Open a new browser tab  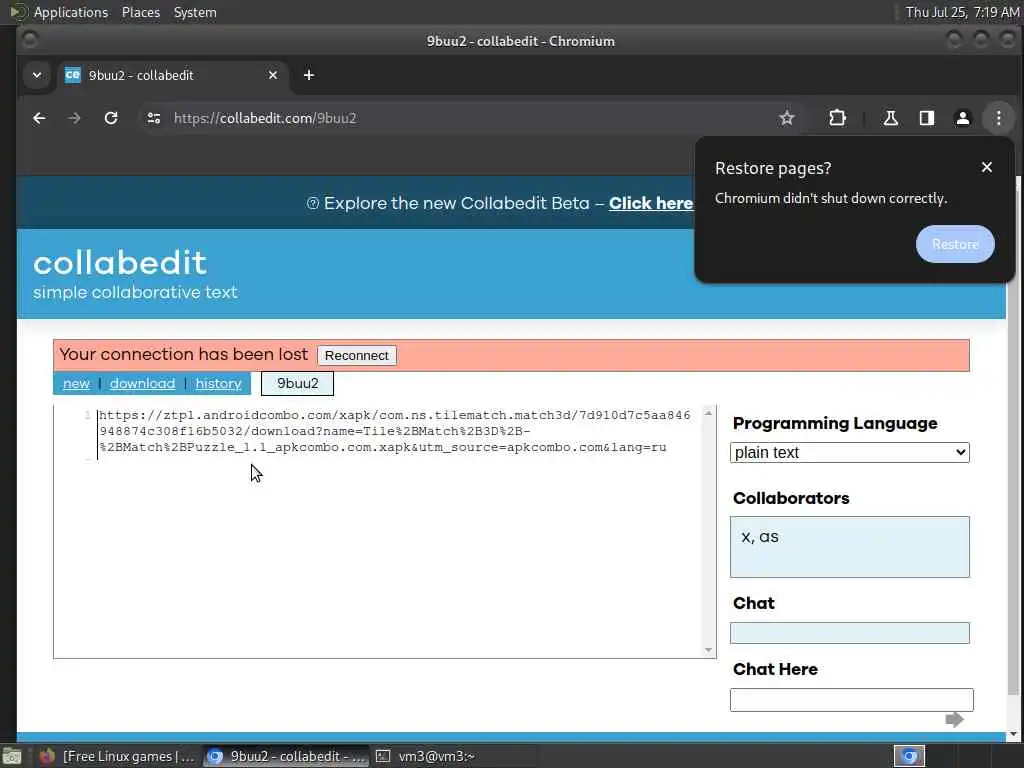coord(309,75)
